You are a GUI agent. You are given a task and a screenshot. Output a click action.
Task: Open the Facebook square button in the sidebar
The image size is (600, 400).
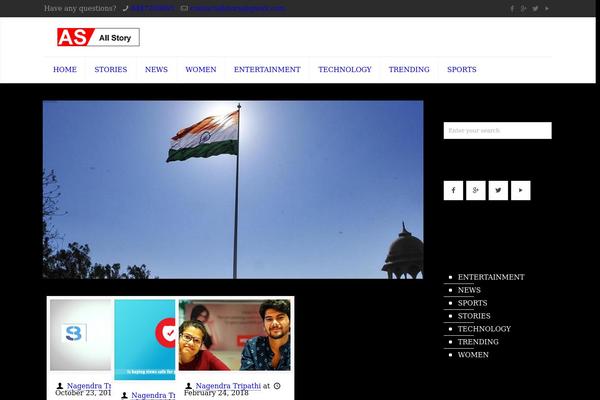[x=453, y=190]
